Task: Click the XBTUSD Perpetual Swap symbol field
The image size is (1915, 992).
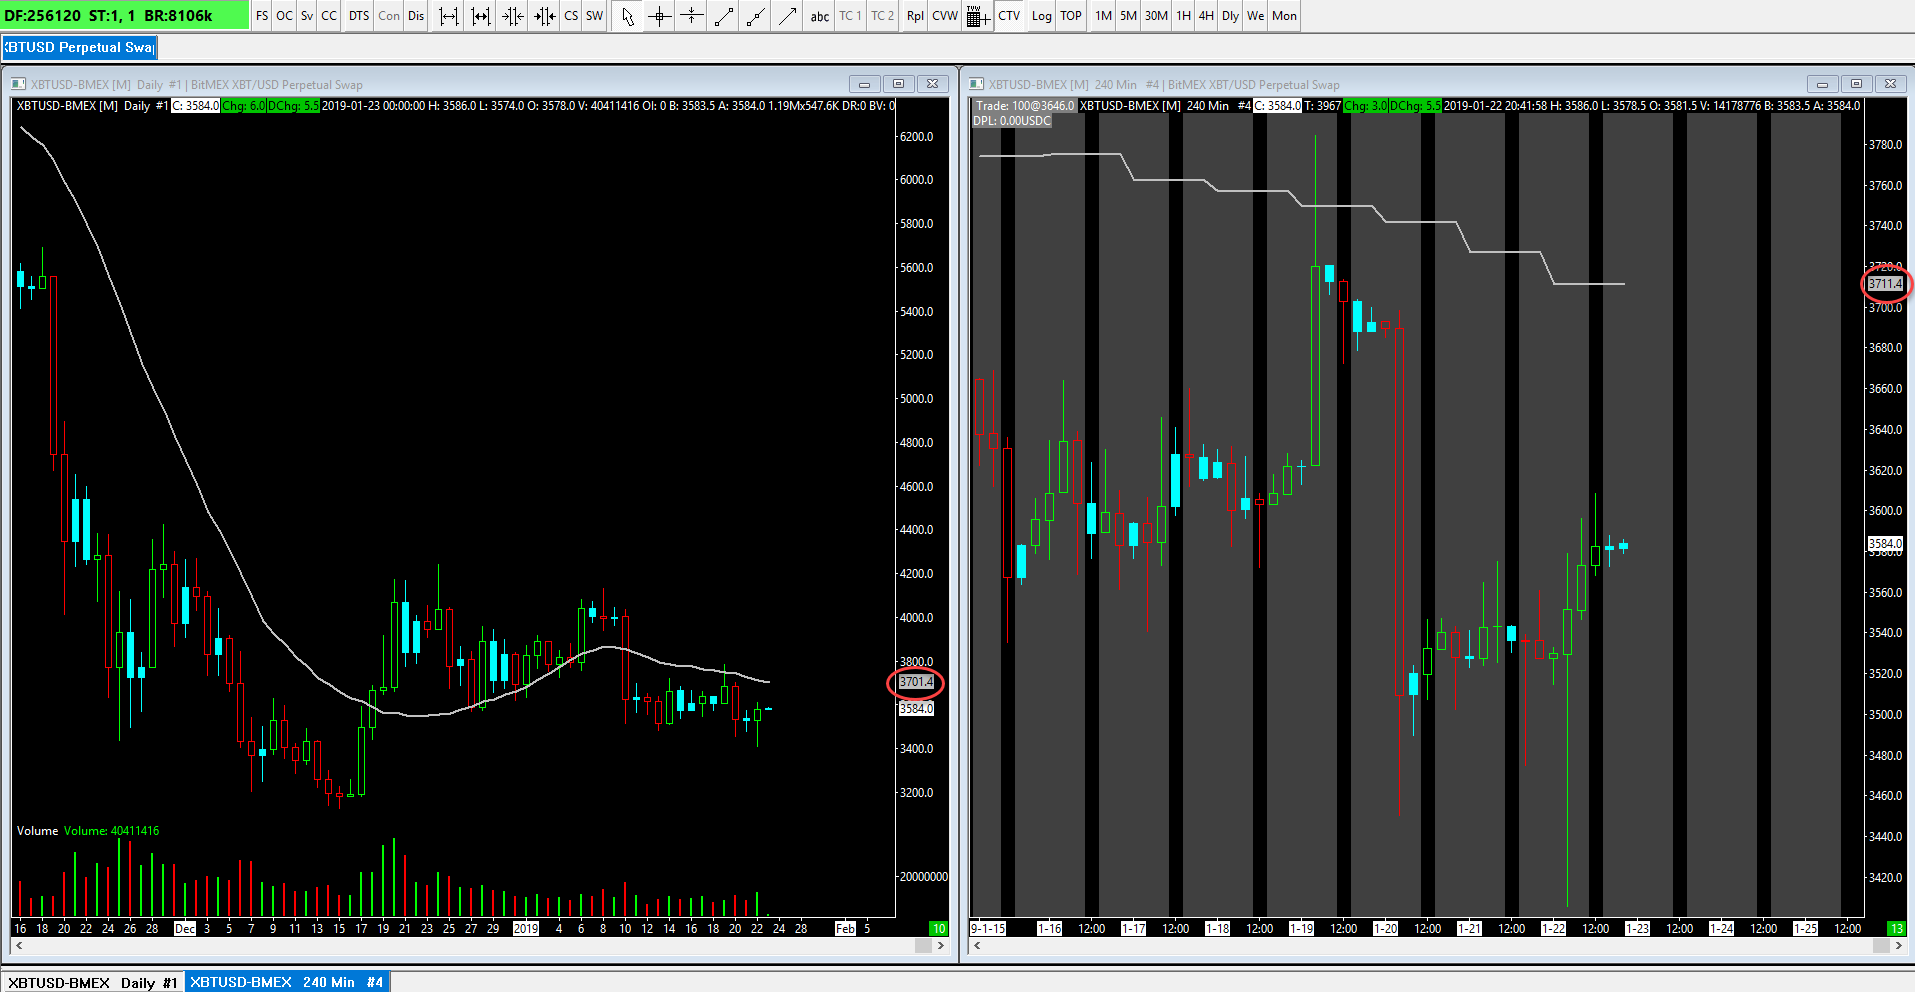Action: click(80, 47)
